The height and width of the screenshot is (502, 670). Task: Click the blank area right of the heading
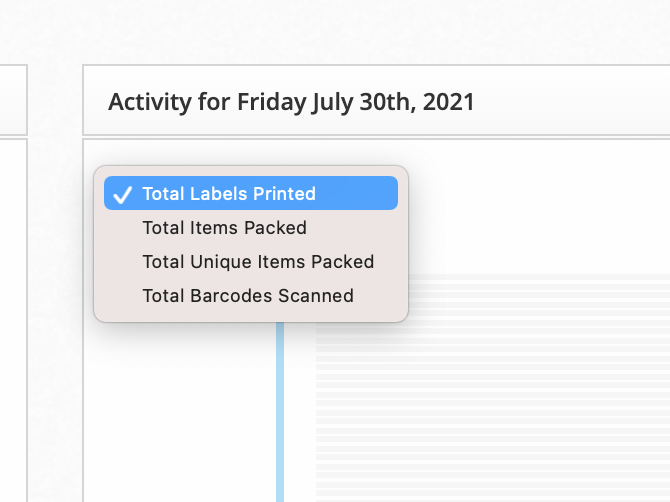pyautogui.click(x=570, y=102)
